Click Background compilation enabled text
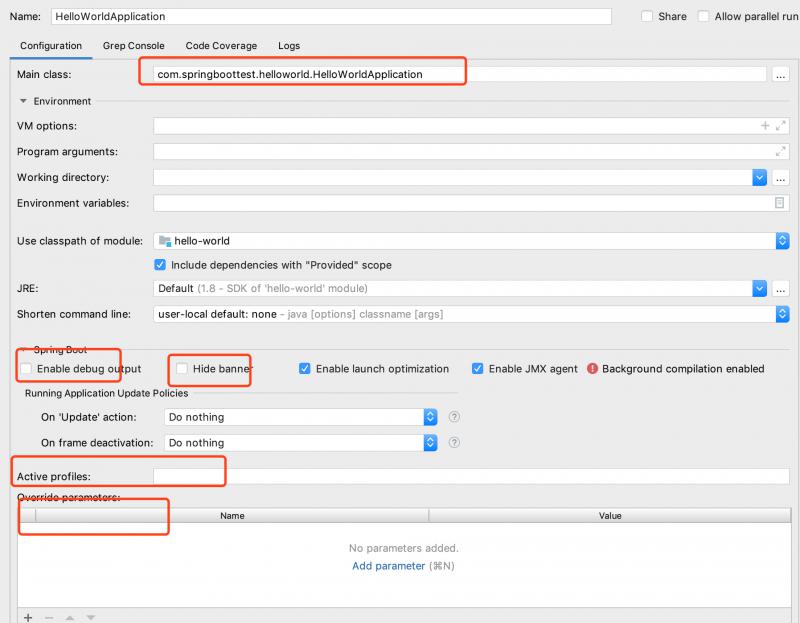 [x=683, y=368]
